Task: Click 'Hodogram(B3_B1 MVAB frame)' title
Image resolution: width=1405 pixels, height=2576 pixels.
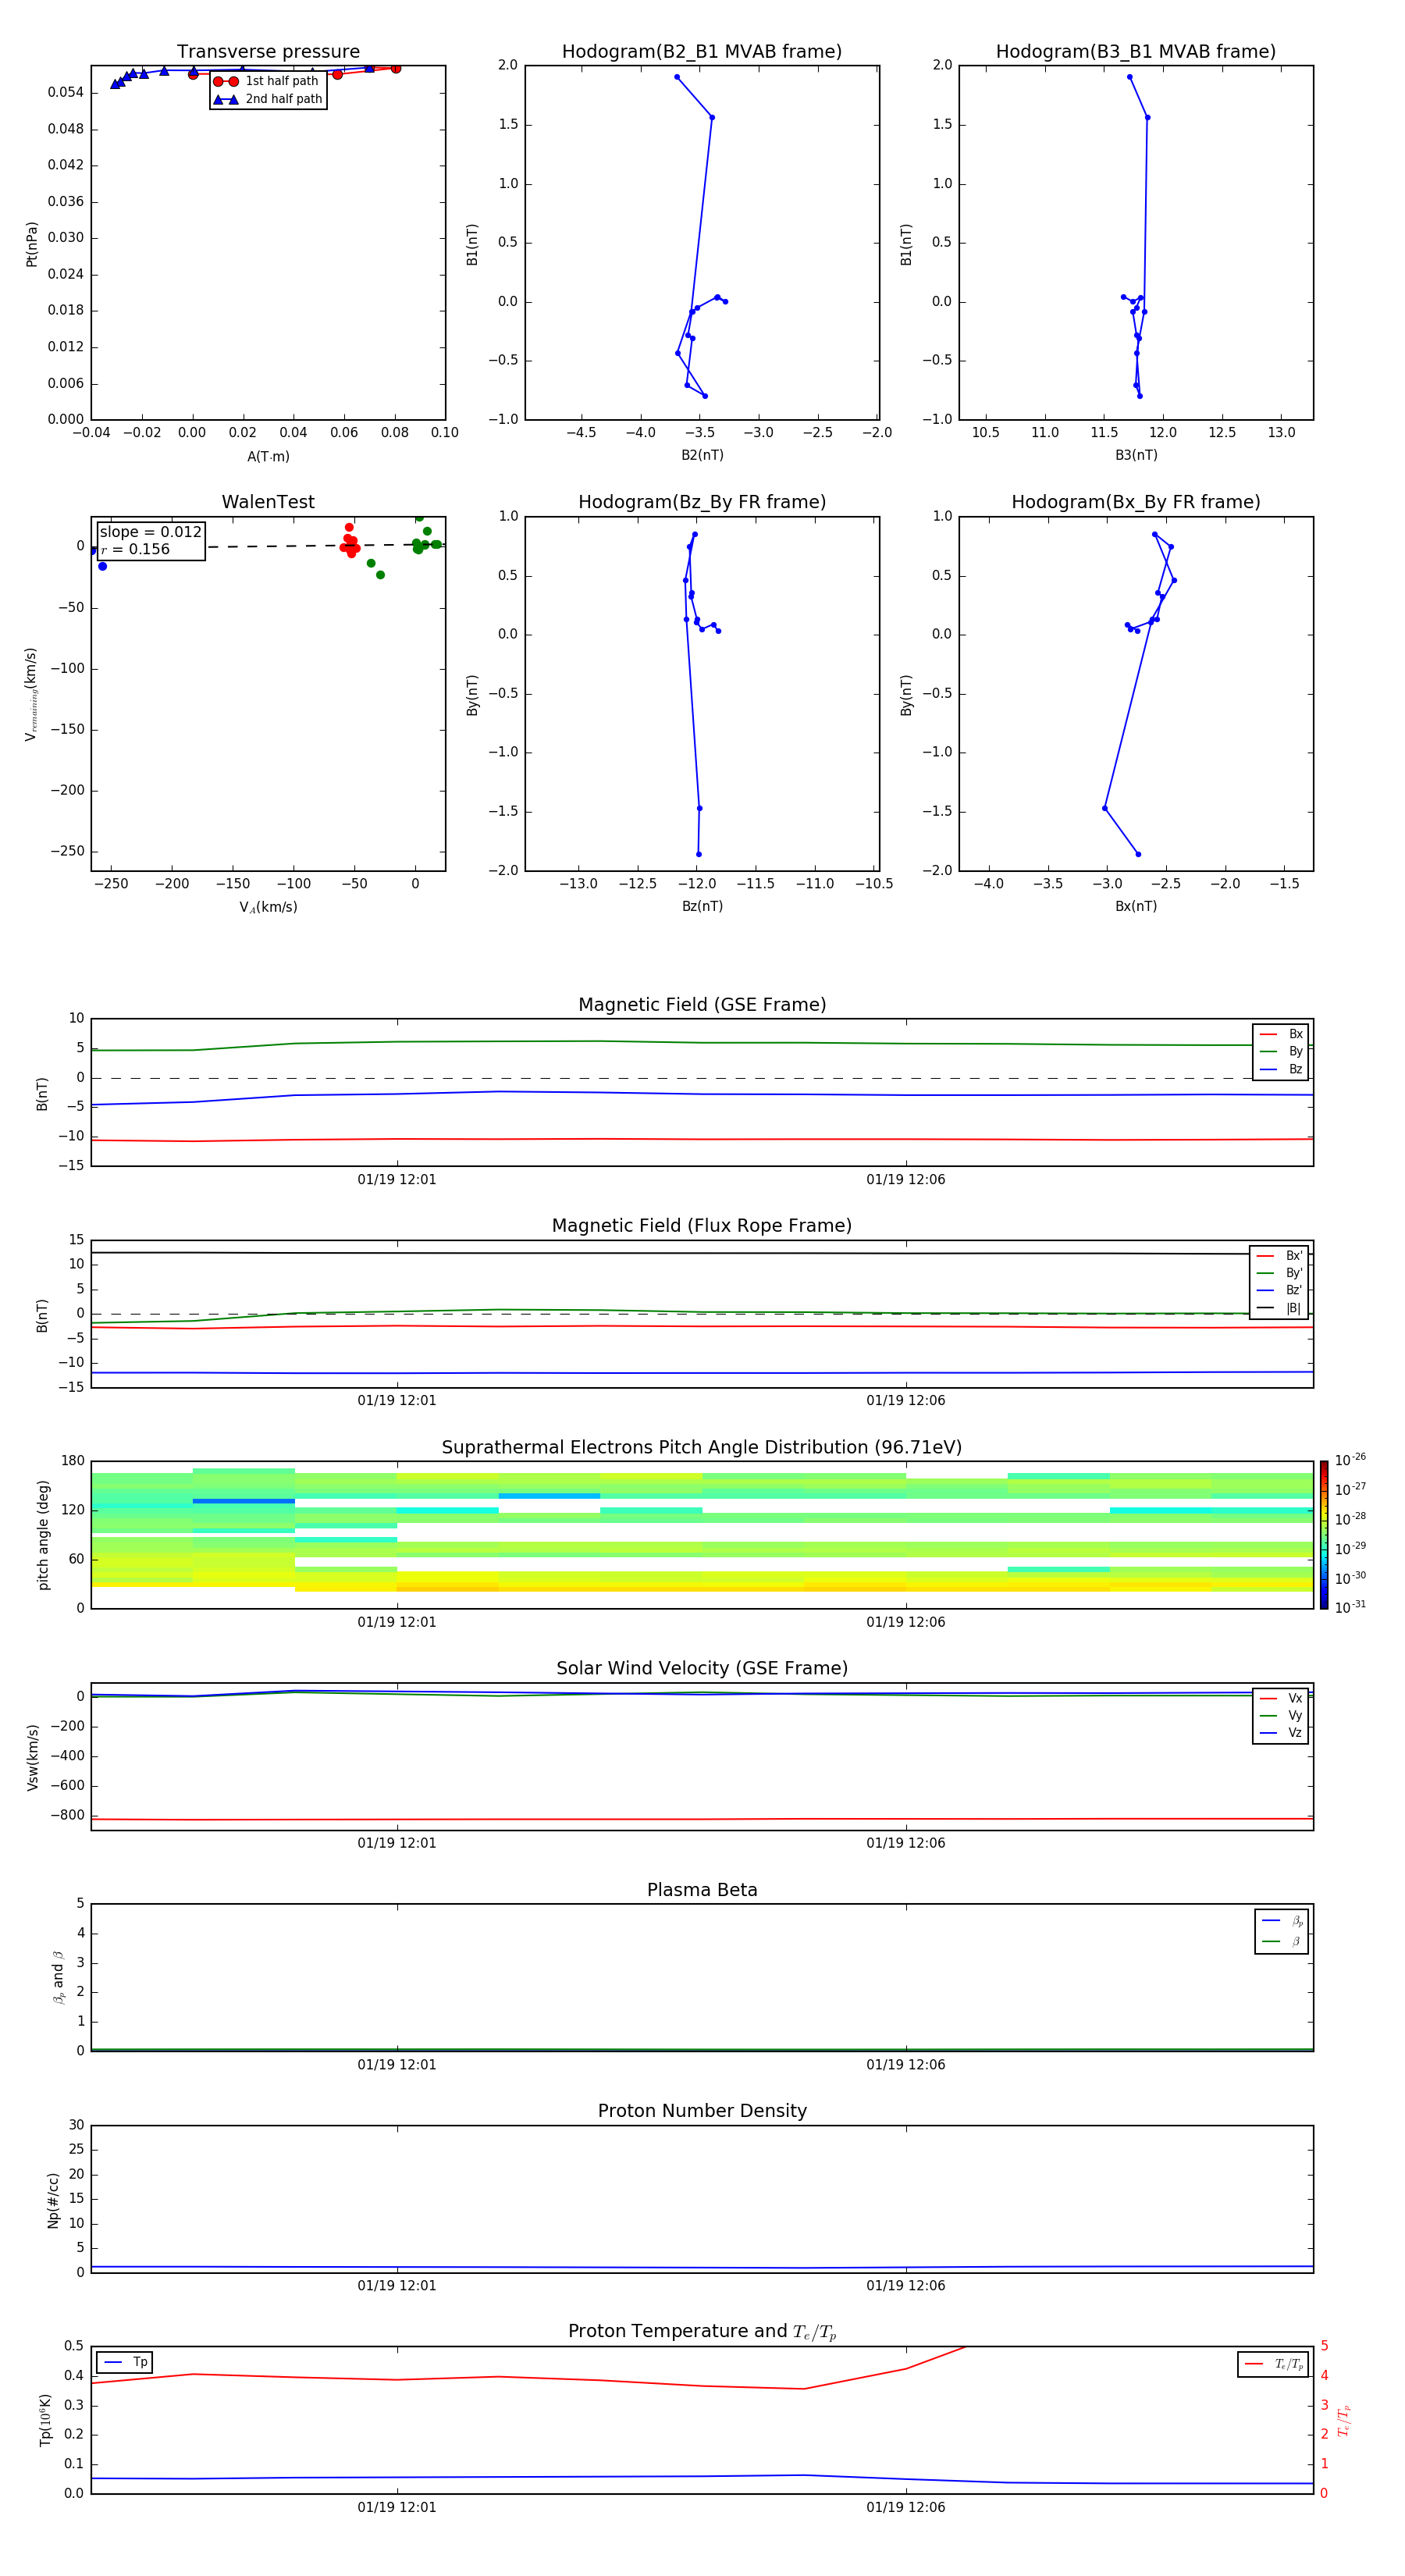Action: (x=1136, y=52)
